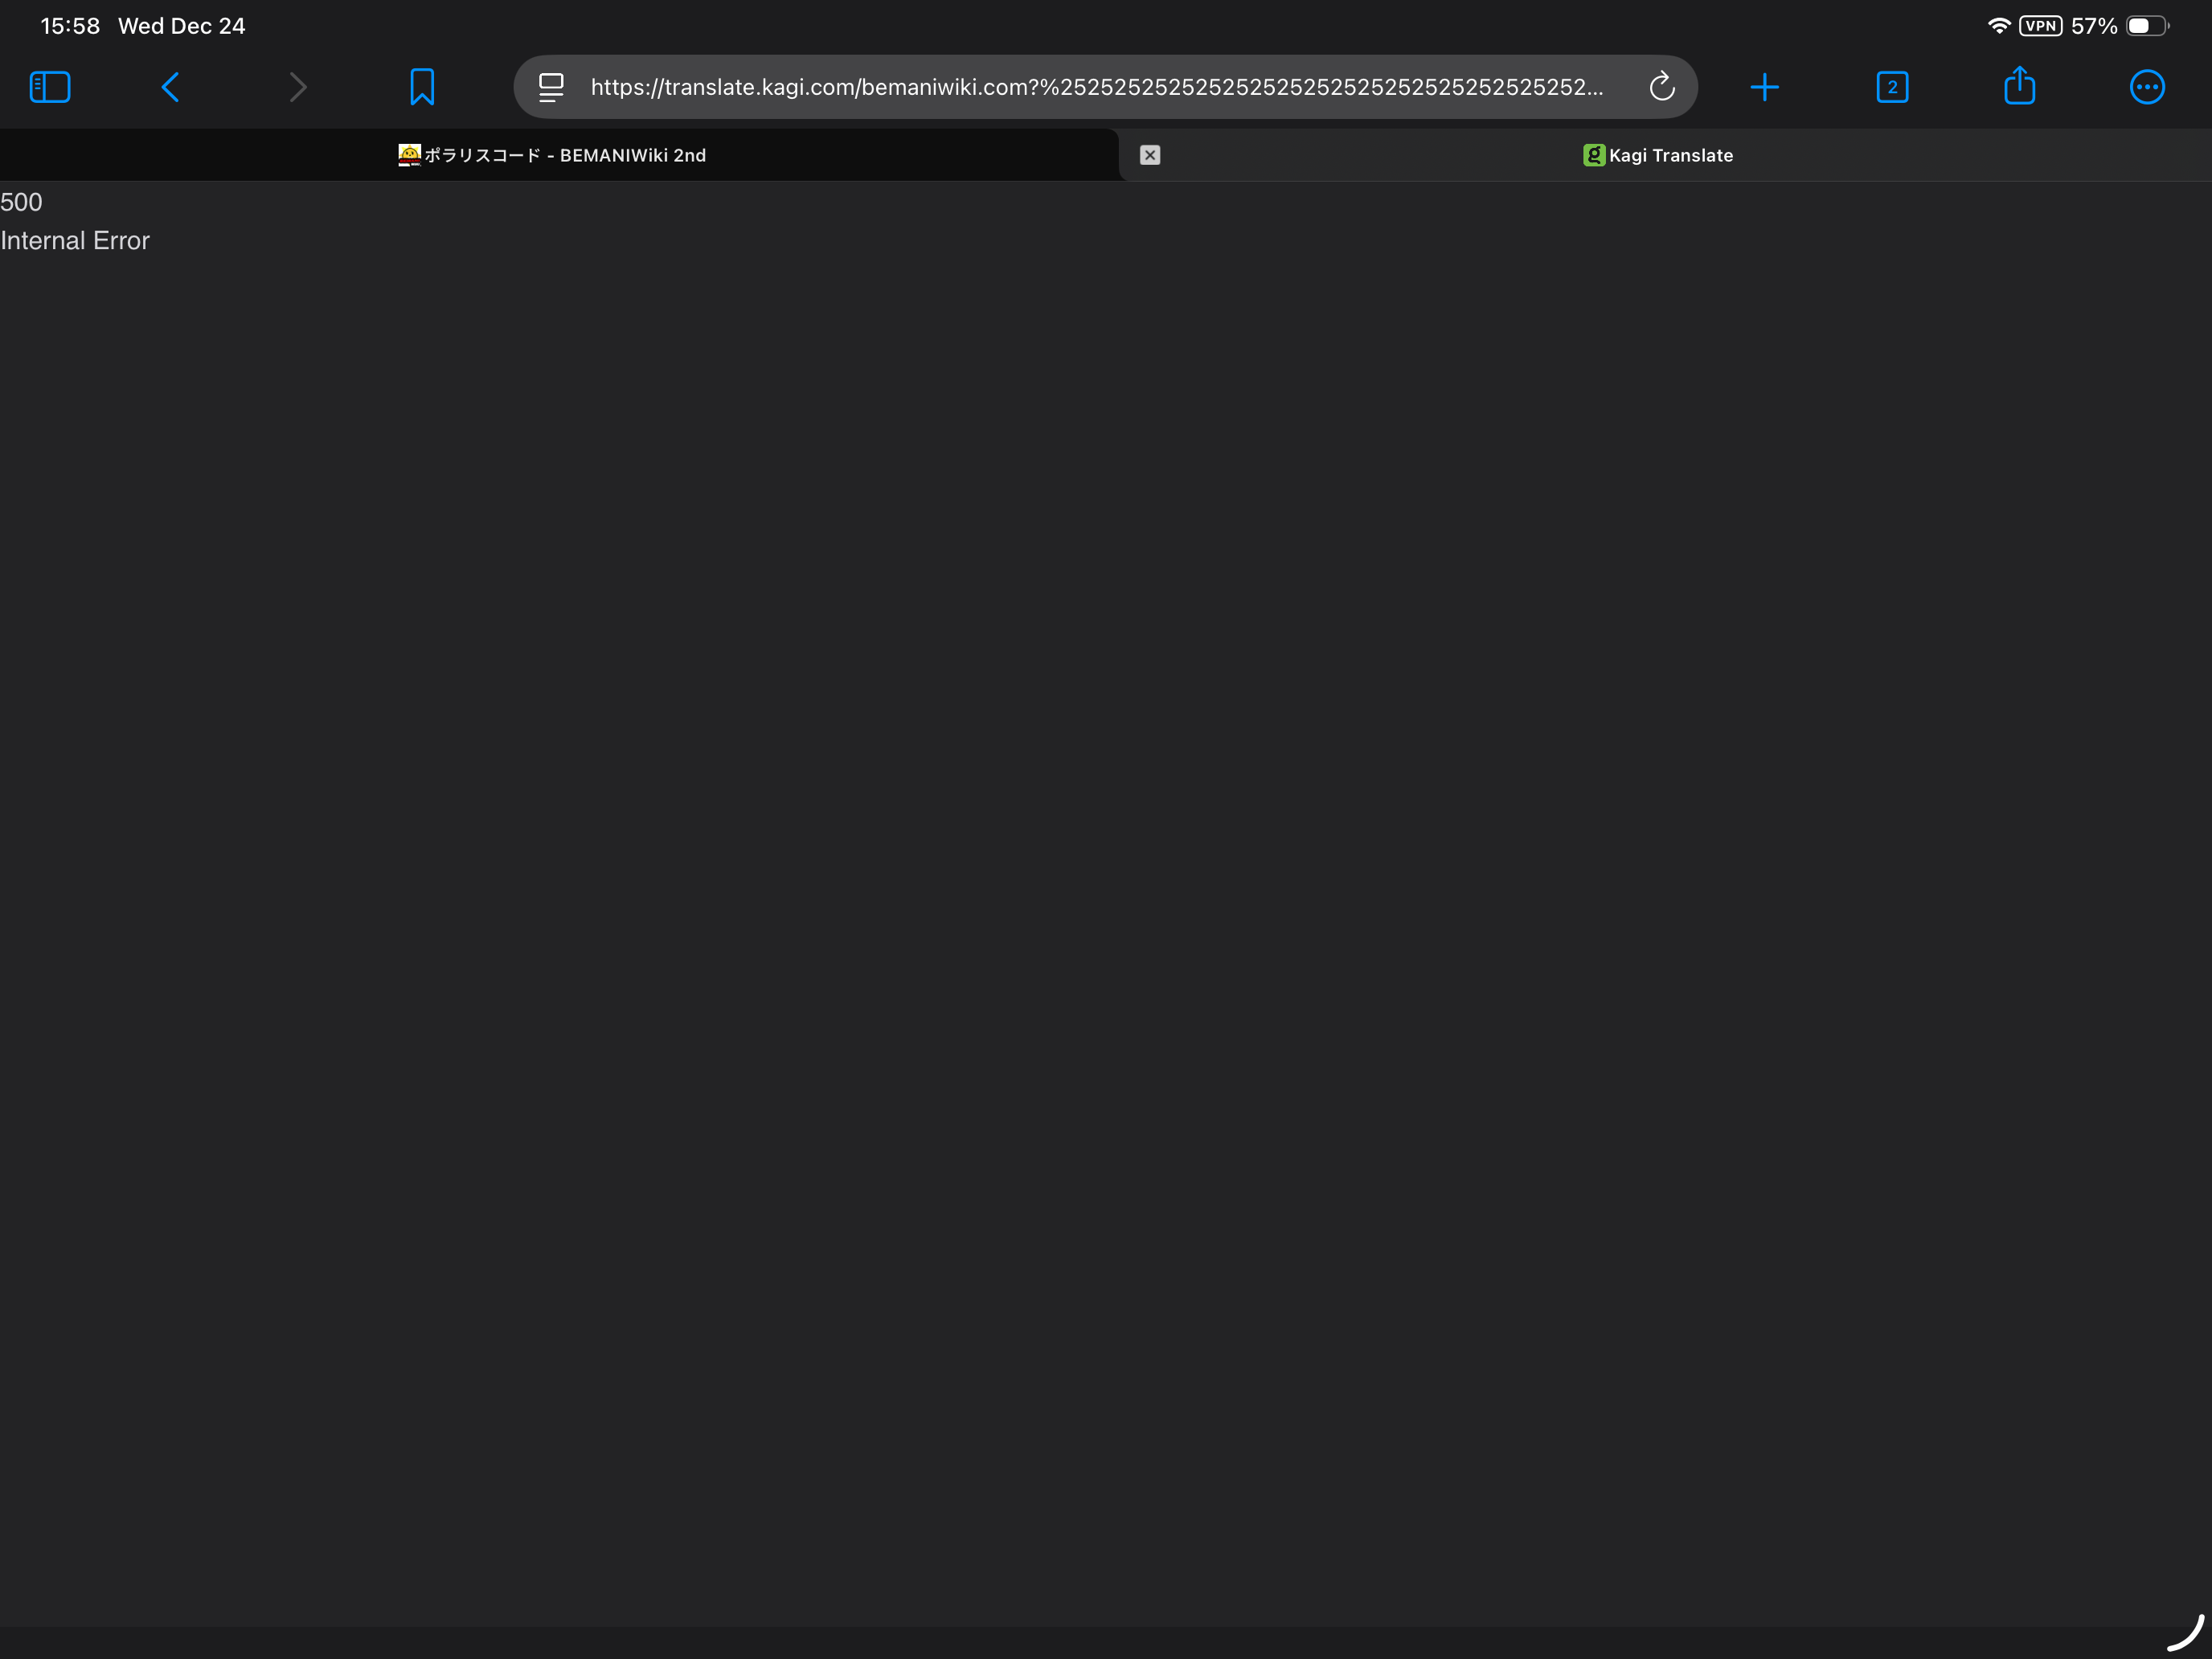Viewport: 2212px width, 1659px height.
Task: Toggle the Safari sidebar icon
Action: (50, 87)
